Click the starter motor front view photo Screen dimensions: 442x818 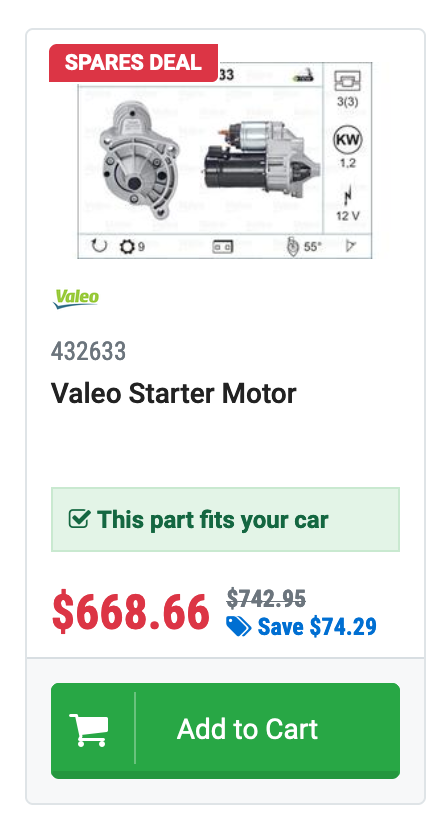(x=140, y=159)
